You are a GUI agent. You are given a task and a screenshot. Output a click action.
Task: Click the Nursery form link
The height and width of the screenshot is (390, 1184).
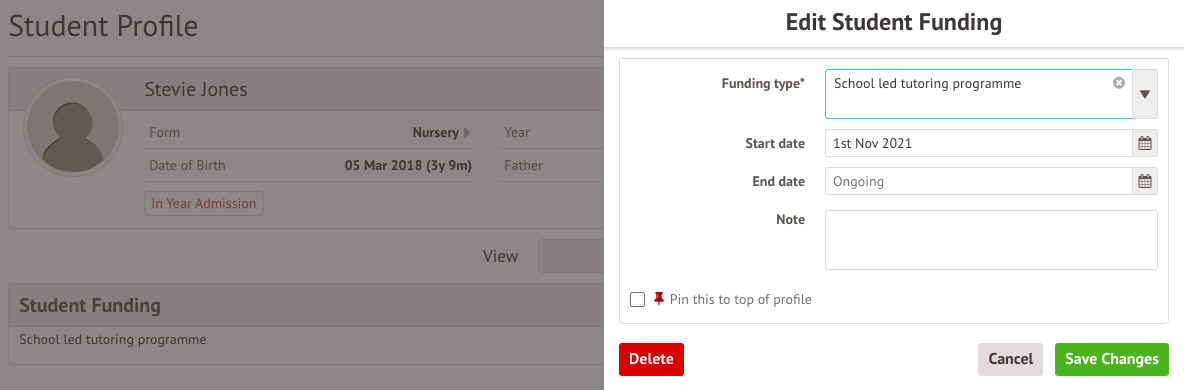(x=436, y=132)
